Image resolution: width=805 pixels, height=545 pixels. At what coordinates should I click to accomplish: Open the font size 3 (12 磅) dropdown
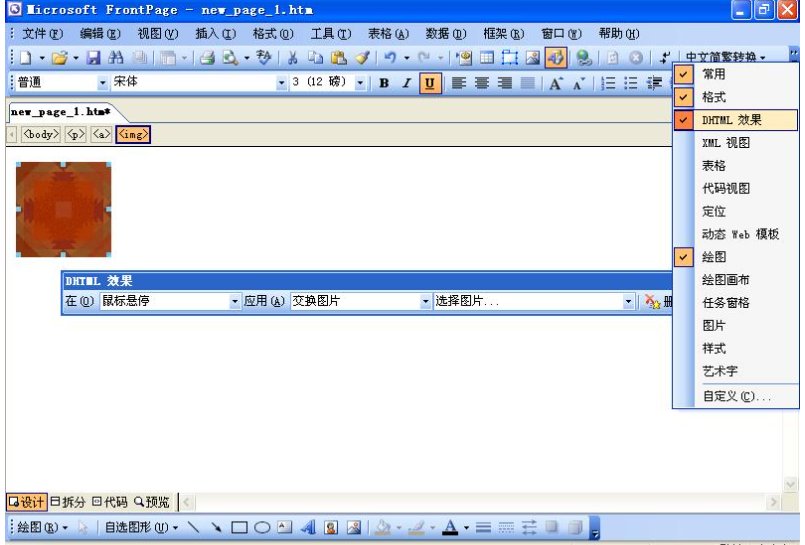[360, 83]
